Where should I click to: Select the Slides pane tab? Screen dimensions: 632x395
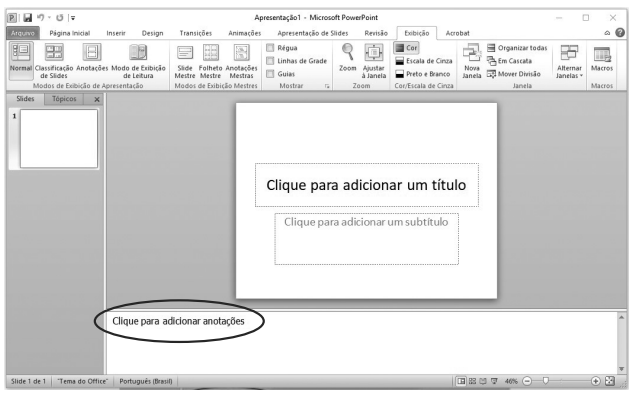[25, 99]
